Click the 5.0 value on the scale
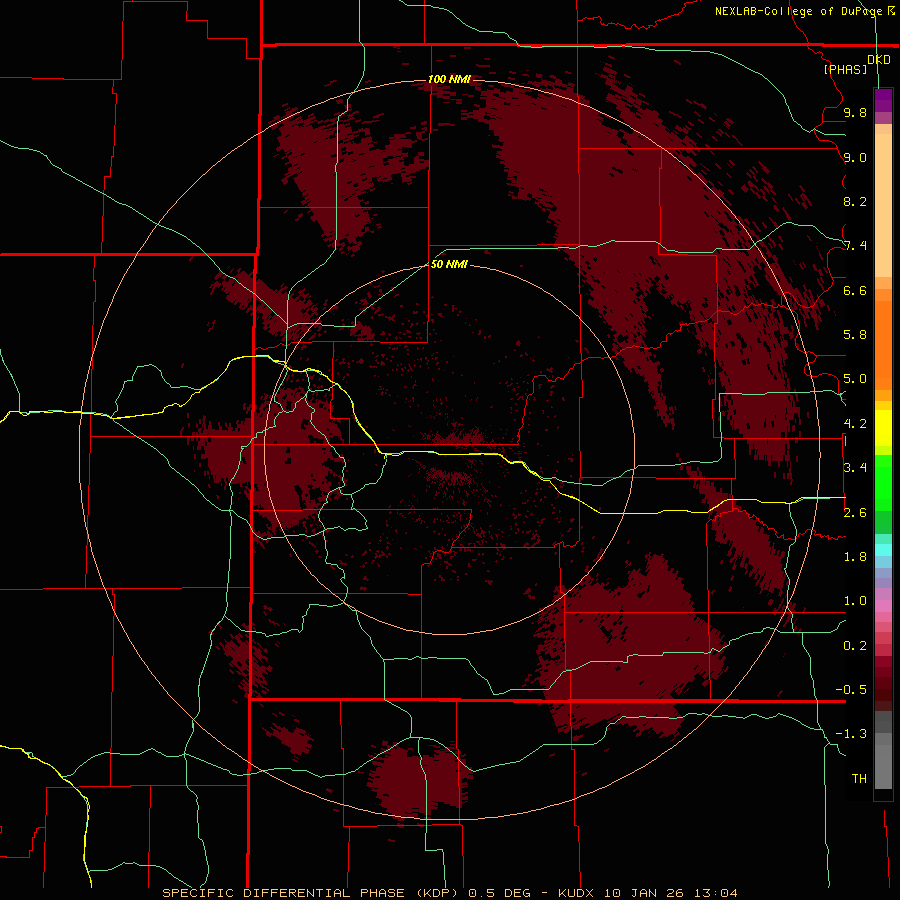This screenshot has width=900, height=900. tap(855, 379)
